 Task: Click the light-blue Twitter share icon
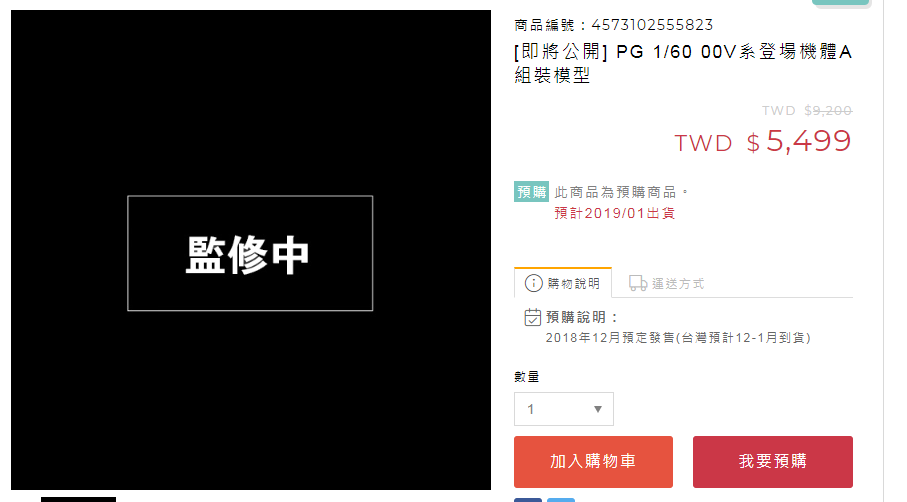(x=561, y=500)
